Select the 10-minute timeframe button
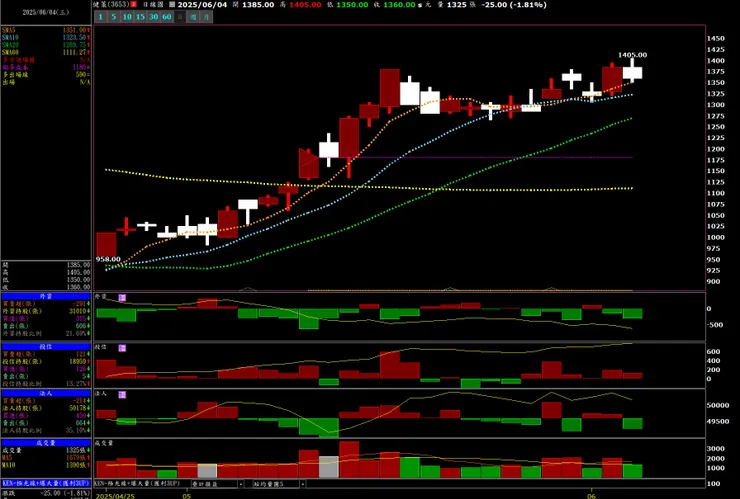This screenshot has height=499, width=740. point(127,17)
